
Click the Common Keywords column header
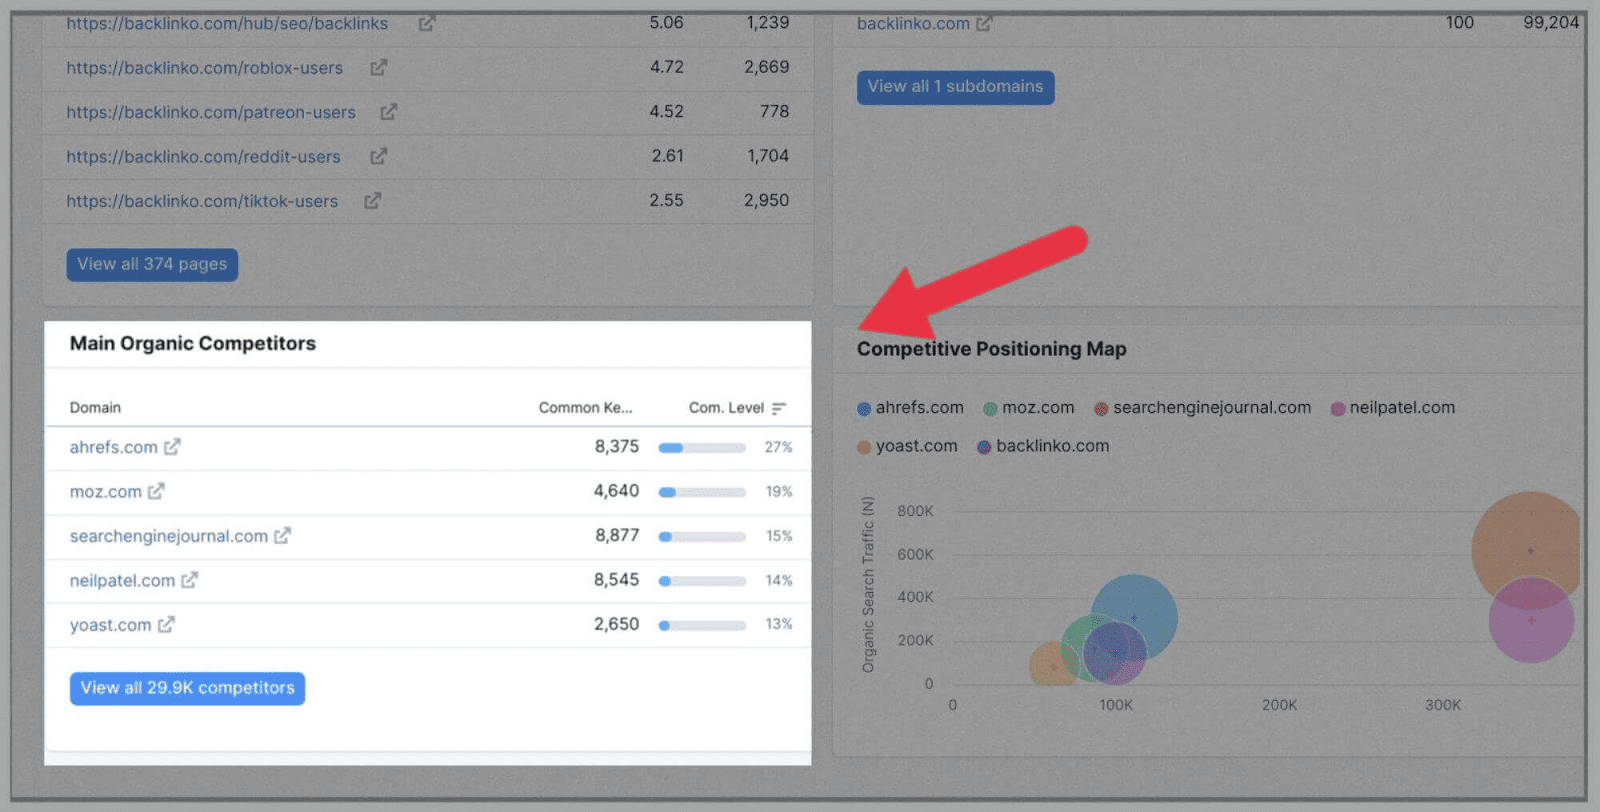(x=585, y=408)
